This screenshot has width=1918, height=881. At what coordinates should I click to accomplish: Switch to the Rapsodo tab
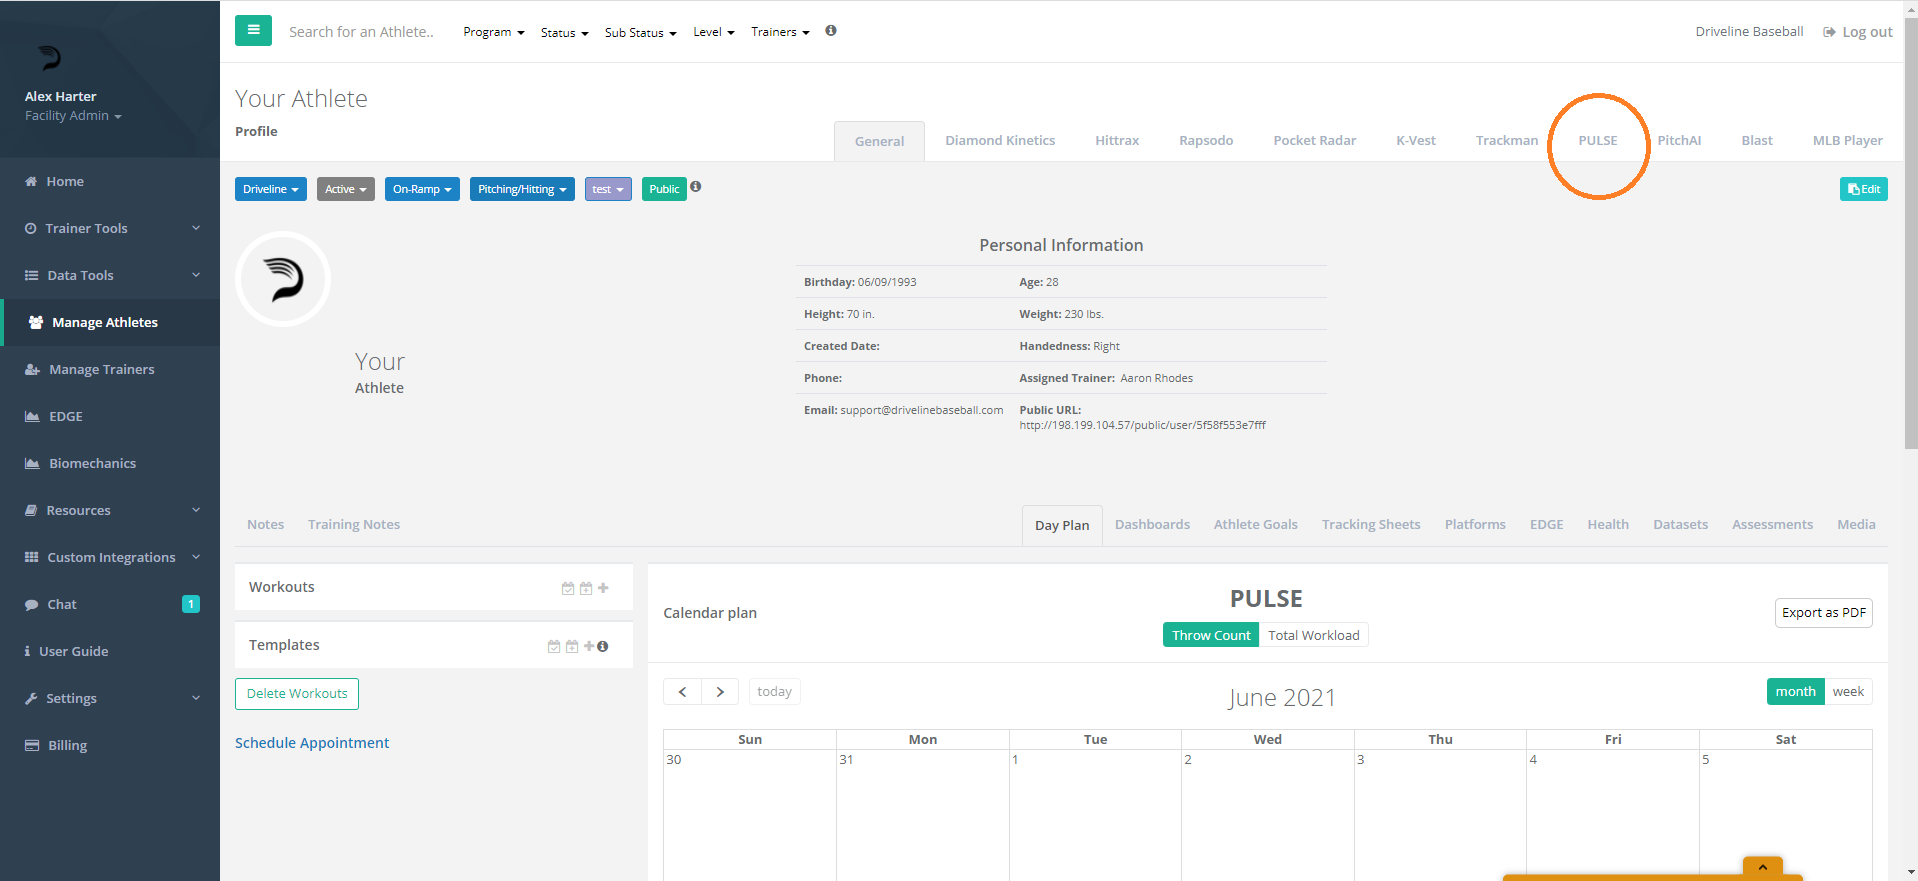pos(1206,141)
